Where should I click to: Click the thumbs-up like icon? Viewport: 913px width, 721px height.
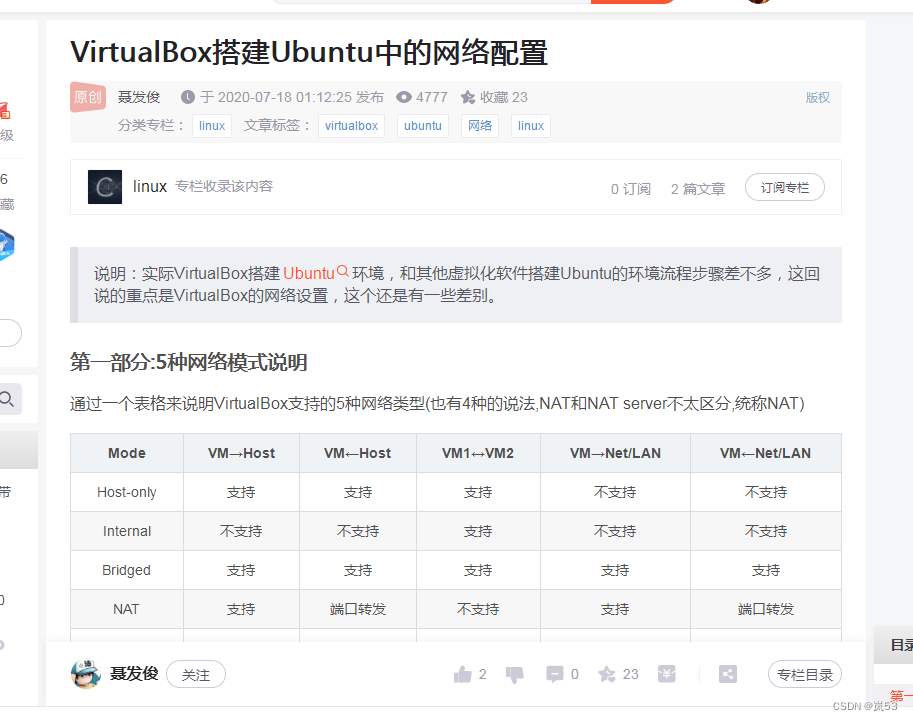click(462, 674)
